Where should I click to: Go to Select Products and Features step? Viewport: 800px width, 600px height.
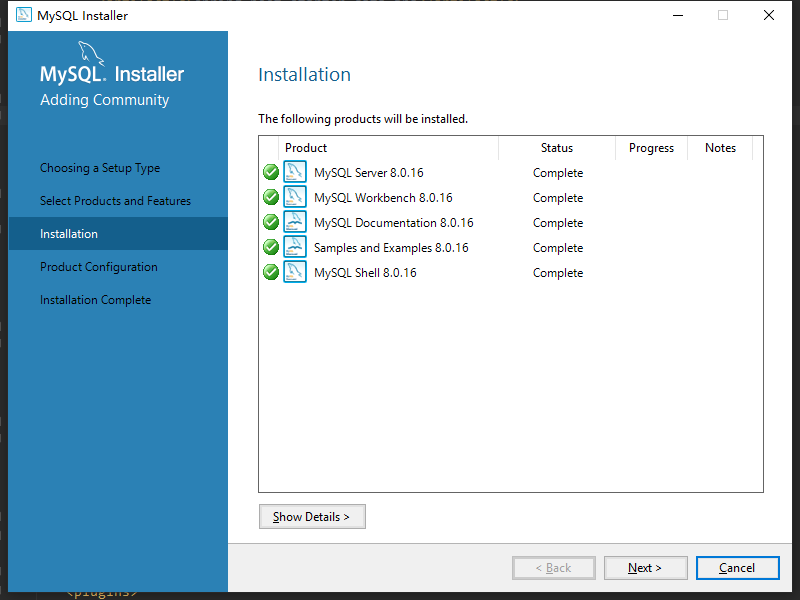point(115,201)
